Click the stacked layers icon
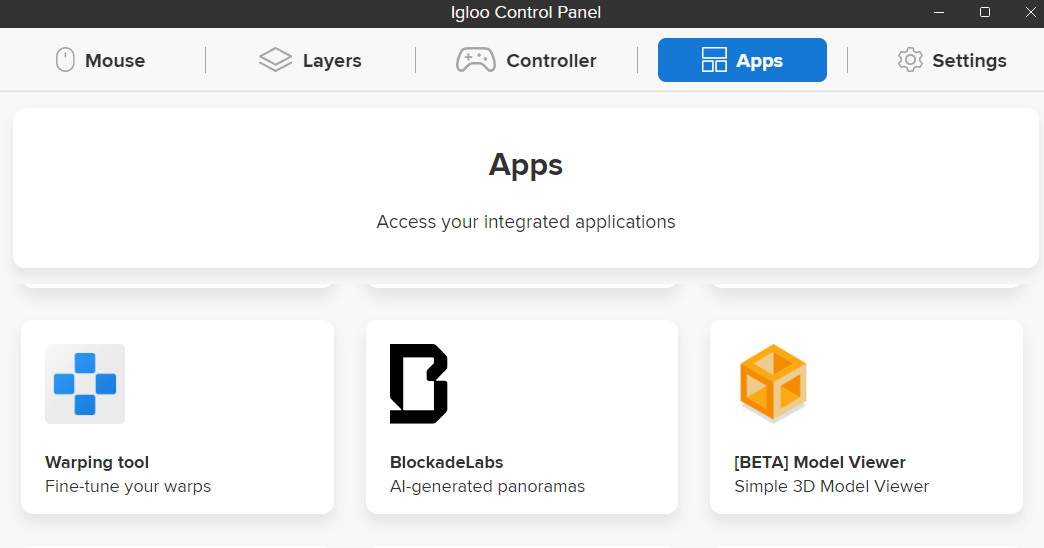 tap(275, 60)
